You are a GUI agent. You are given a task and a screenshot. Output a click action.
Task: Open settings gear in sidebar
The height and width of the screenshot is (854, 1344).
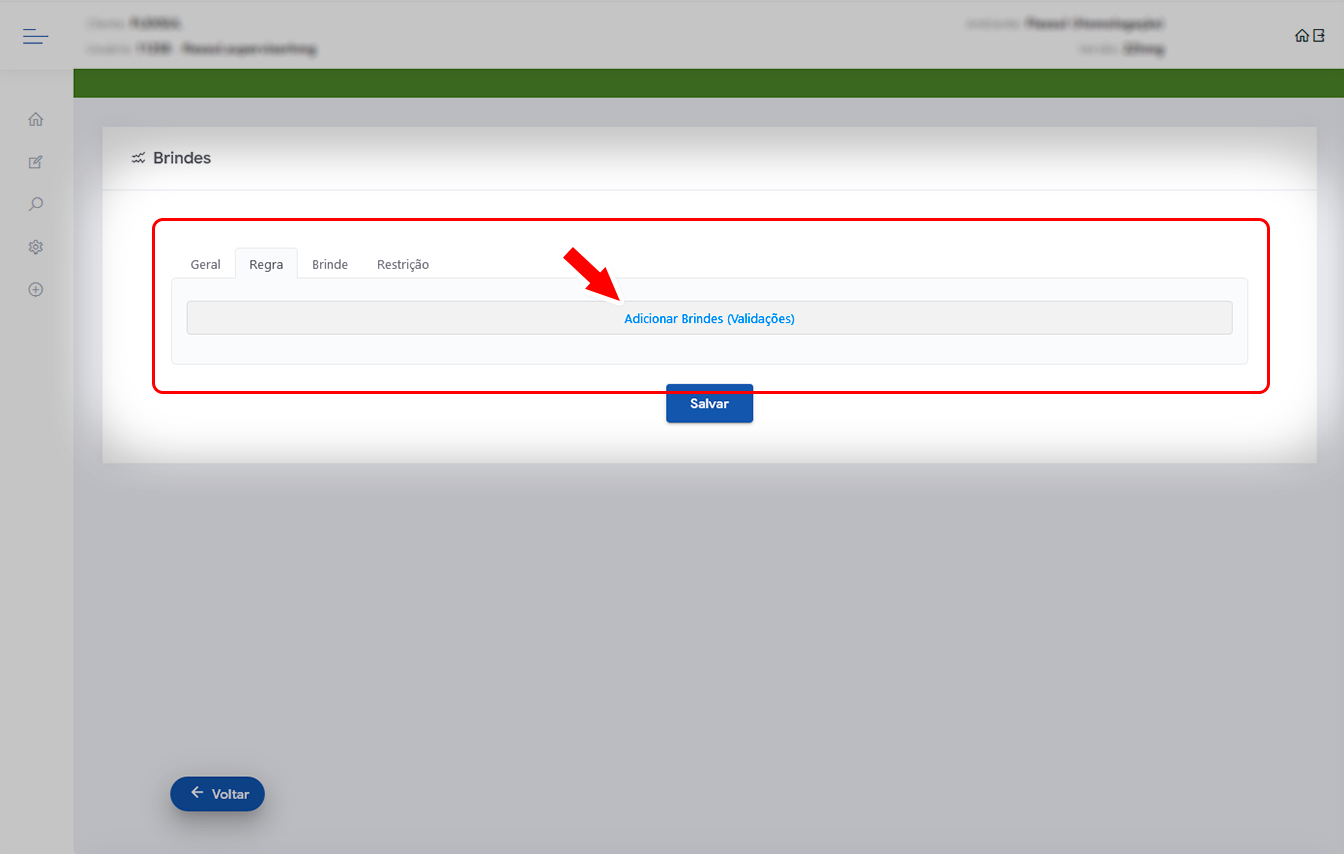click(x=36, y=247)
